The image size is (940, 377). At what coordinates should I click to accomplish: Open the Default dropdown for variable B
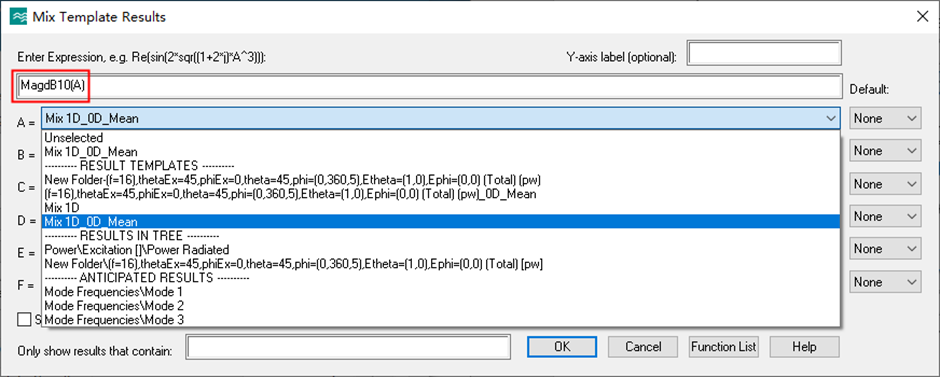point(885,151)
